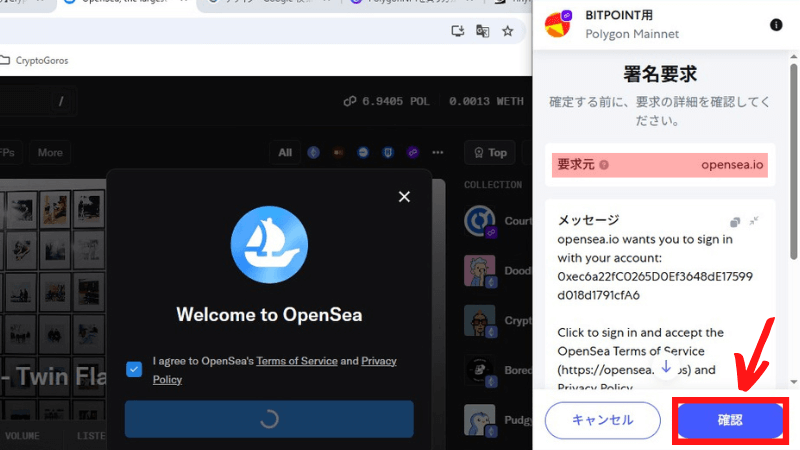Open the MetaMask account info icon
800x450 pixels.
tap(776, 25)
